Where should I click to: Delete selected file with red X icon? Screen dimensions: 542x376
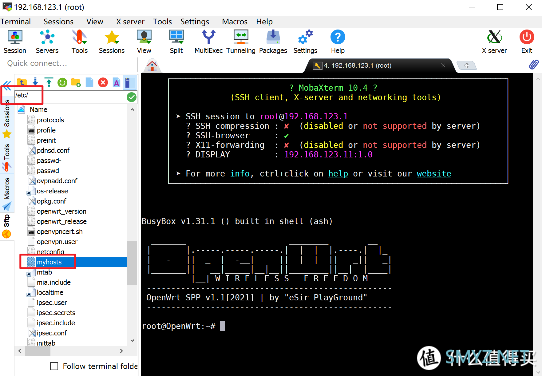(103, 82)
